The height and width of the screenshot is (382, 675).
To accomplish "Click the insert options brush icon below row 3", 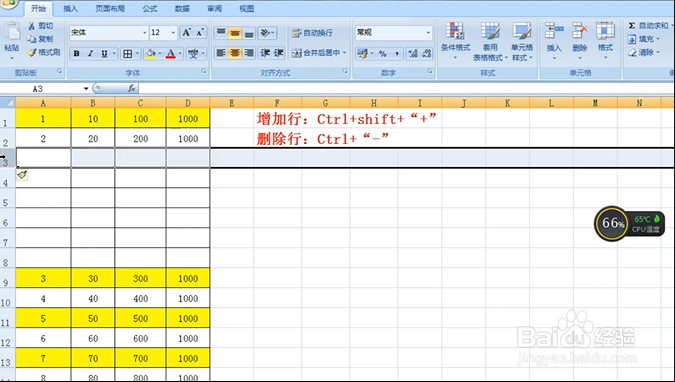I will coord(22,174).
